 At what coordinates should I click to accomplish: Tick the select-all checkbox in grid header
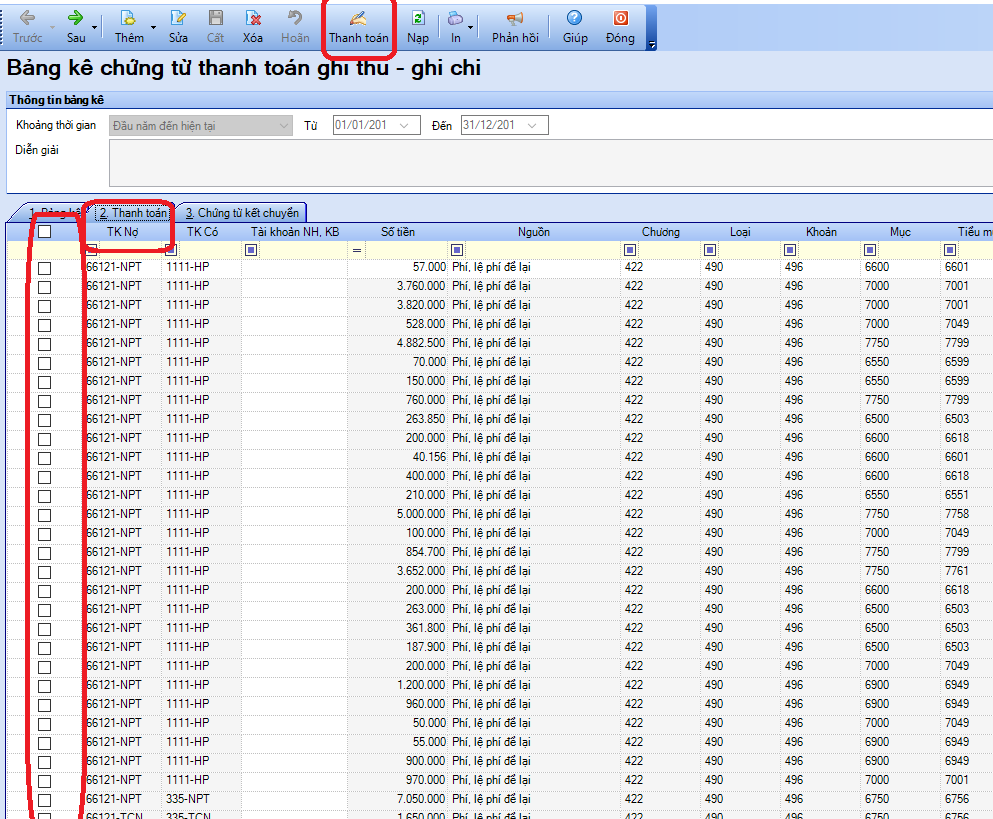[44, 232]
